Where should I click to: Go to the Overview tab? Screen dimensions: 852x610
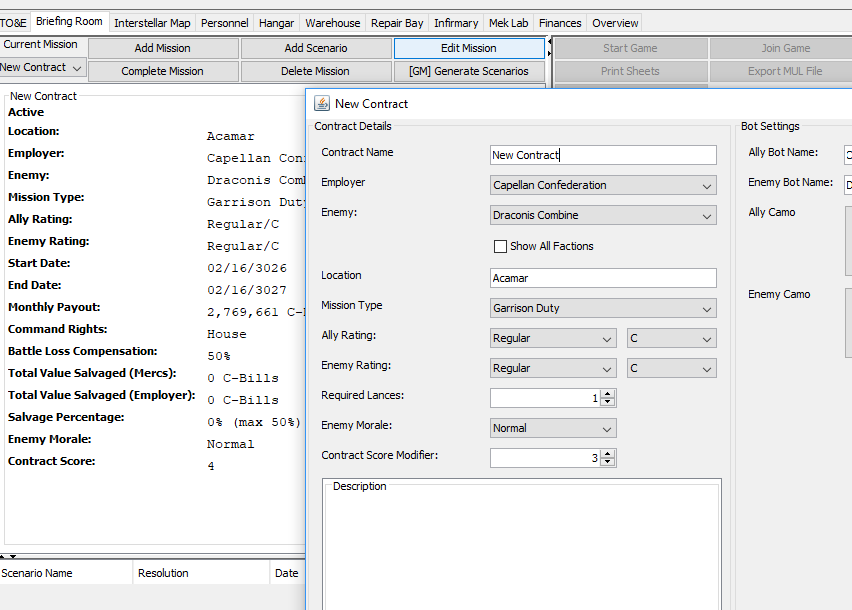[x=615, y=23]
